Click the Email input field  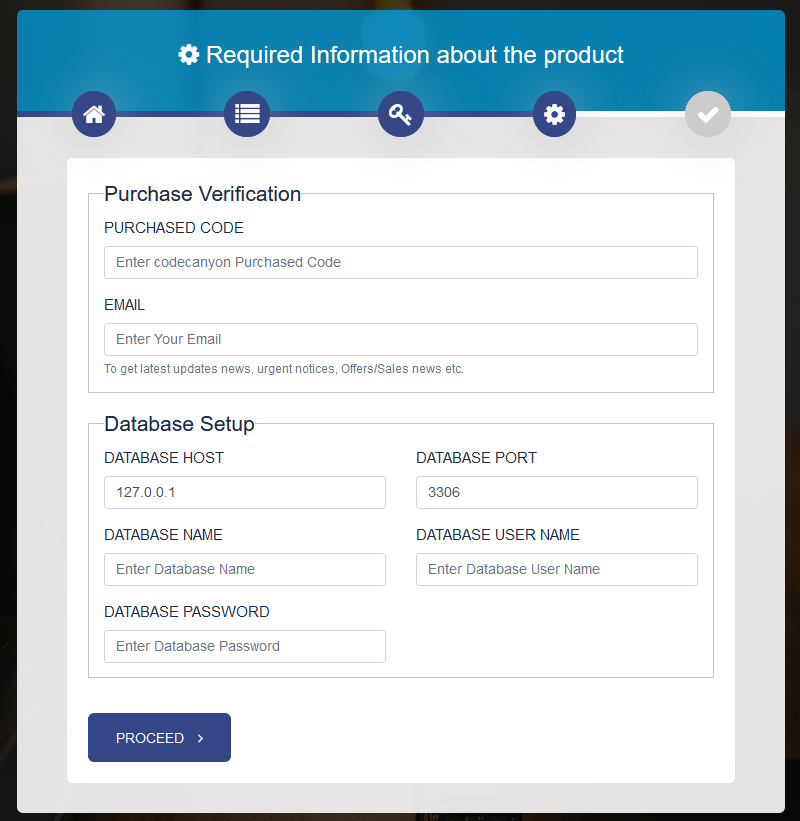(x=400, y=339)
